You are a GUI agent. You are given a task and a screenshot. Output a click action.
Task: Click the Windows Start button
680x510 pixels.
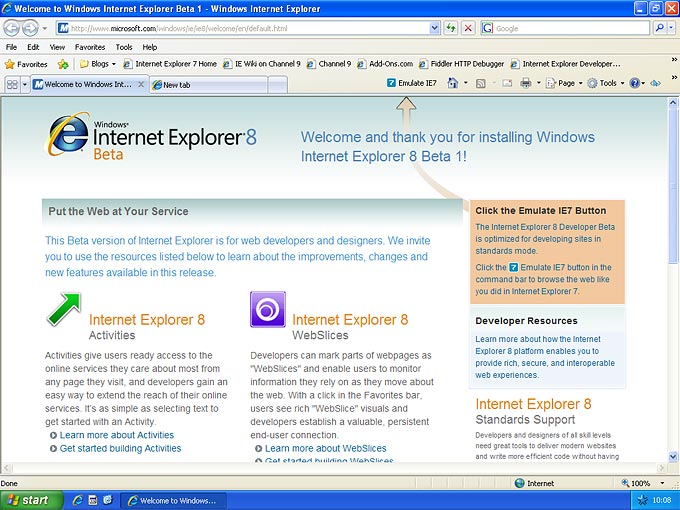[x=31, y=500]
